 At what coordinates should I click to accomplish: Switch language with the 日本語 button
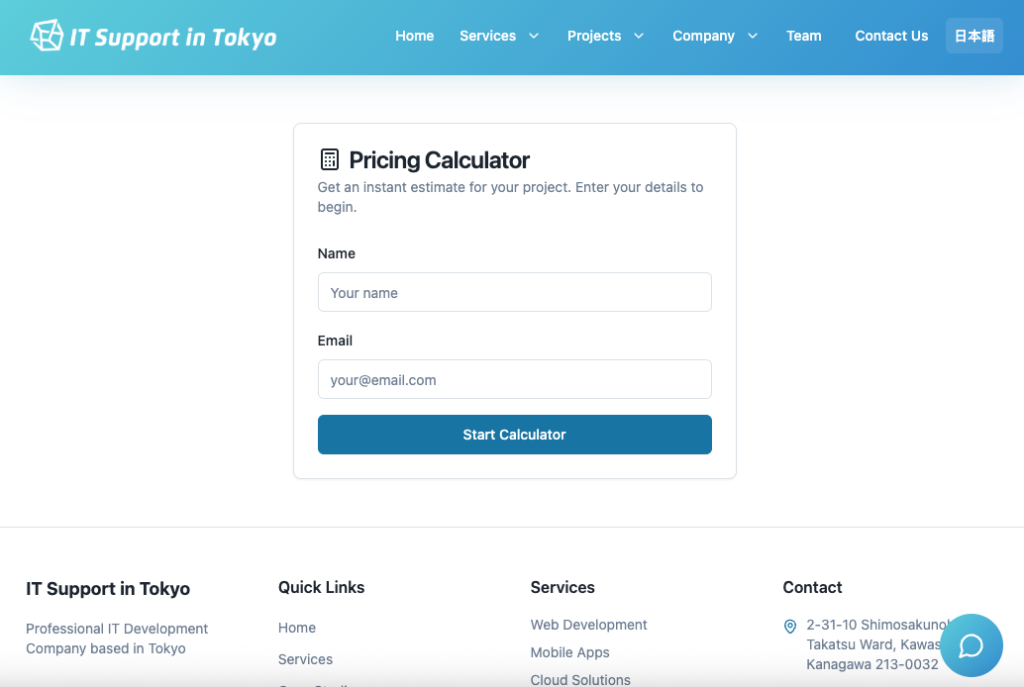click(x=974, y=36)
